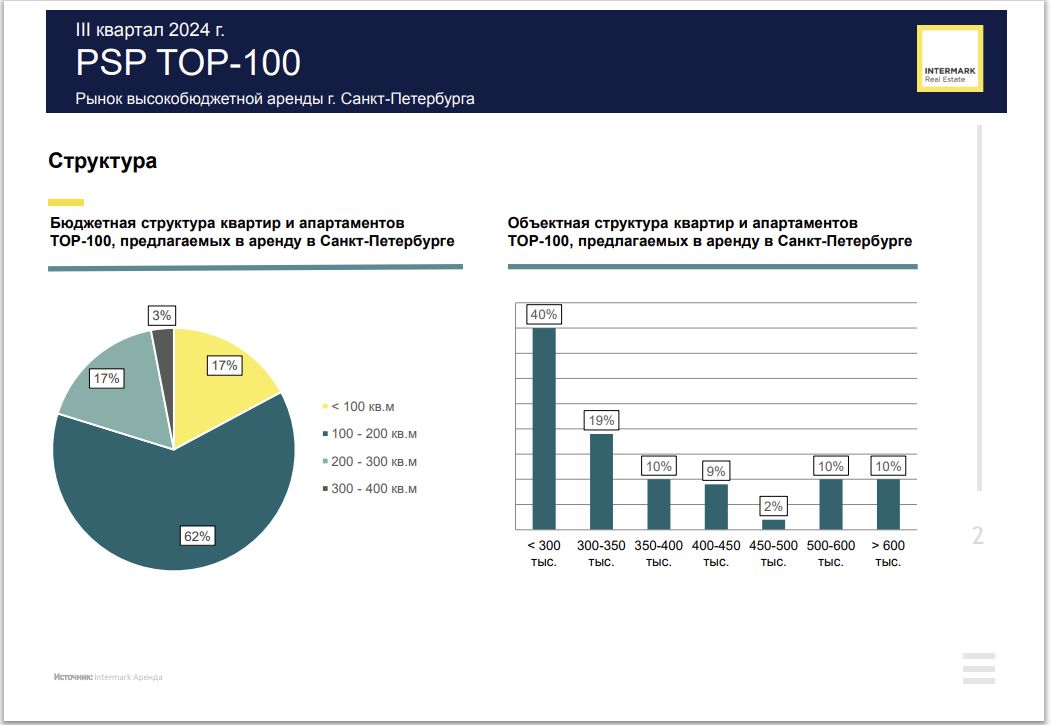Click the "3%" pie label
Image resolution: width=1051 pixels, height=725 pixels.
[162, 316]
